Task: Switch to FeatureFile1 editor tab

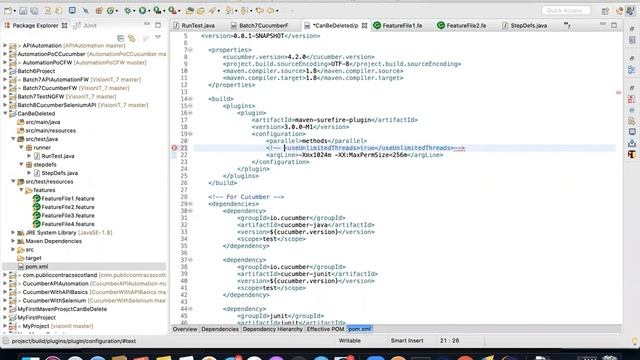Action: 398,26
